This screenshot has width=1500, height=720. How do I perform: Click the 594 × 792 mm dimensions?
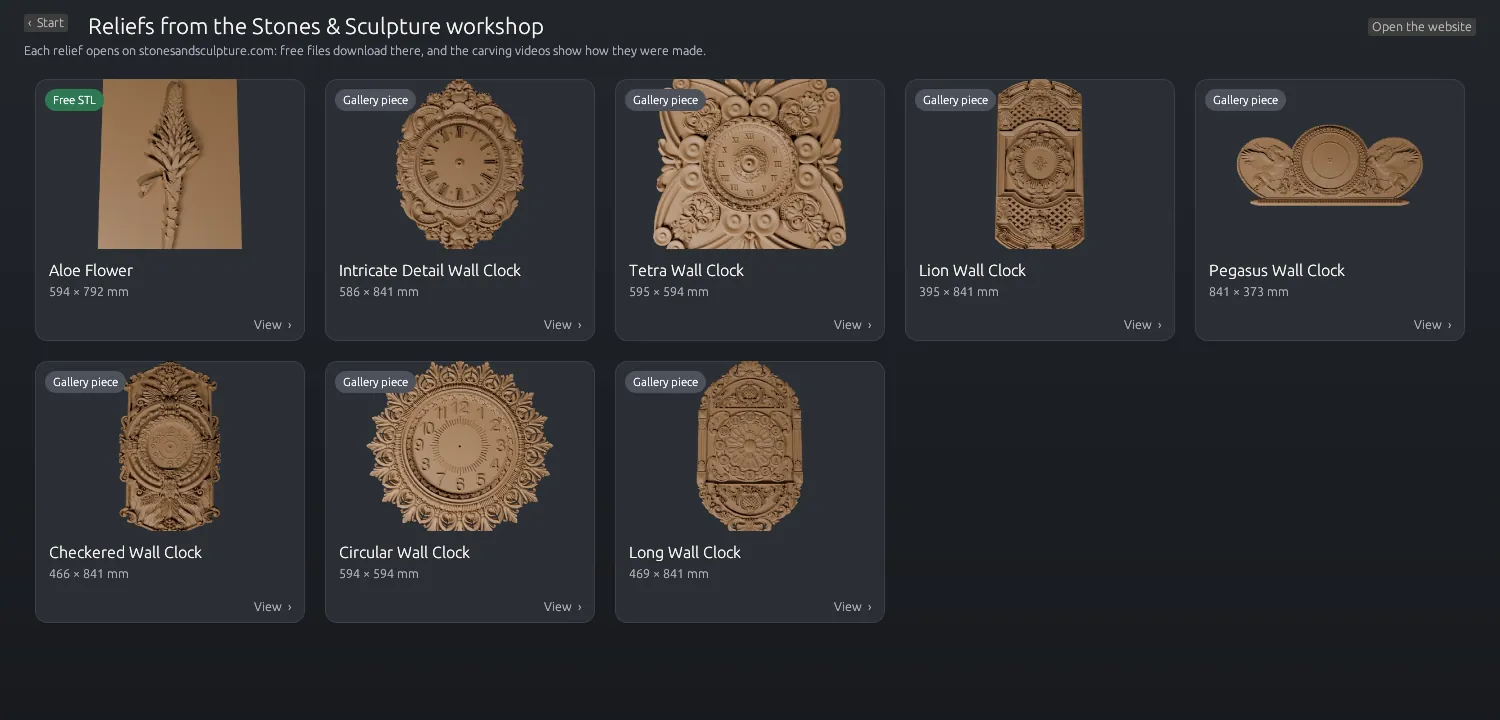tap(89, 292)
